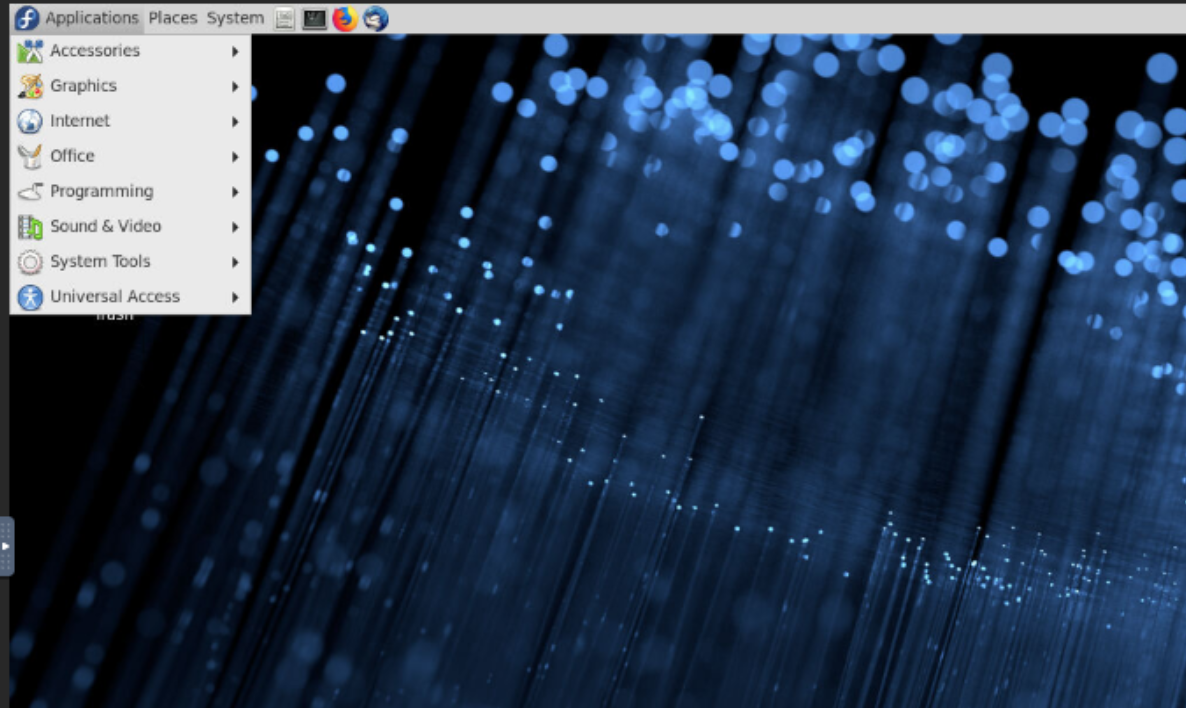The height and width of the screenshot is (708, 1186).
Task: Click the Internet globe icon
Action: (x=31, y=121)
